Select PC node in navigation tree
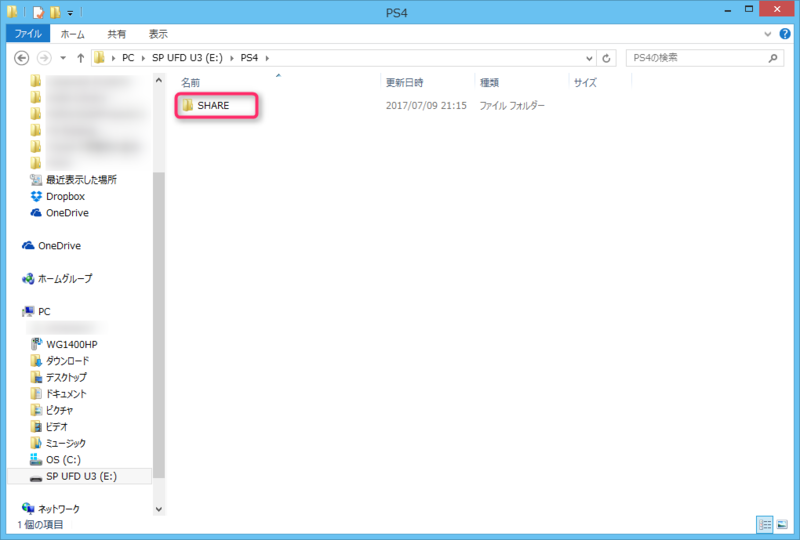Viewport: 800px width, 540px height. pos(44,312)
